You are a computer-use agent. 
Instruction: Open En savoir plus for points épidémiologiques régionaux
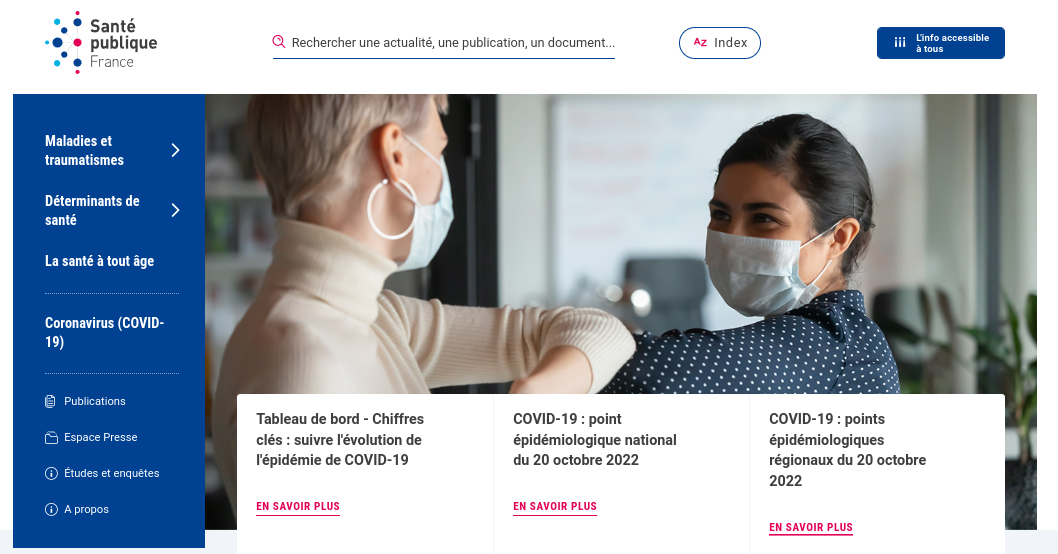pos(811,528)
